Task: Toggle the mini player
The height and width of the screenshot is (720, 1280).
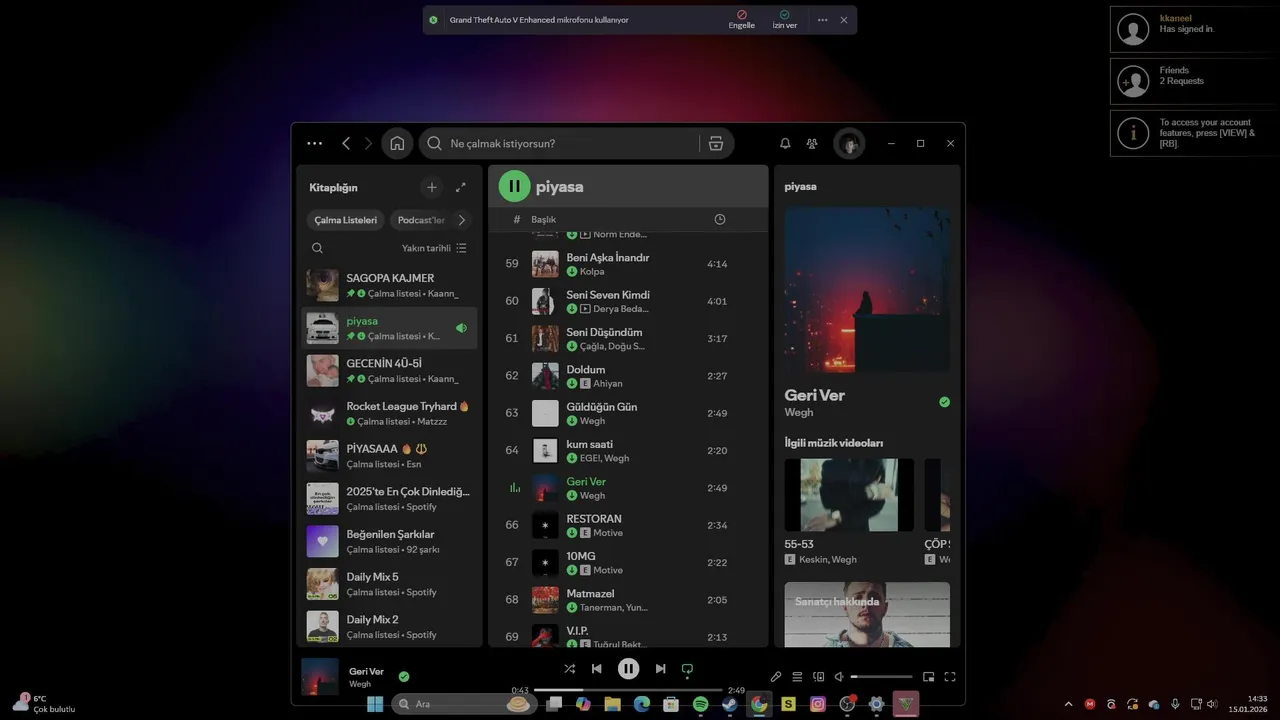Action: pos(929,677)
